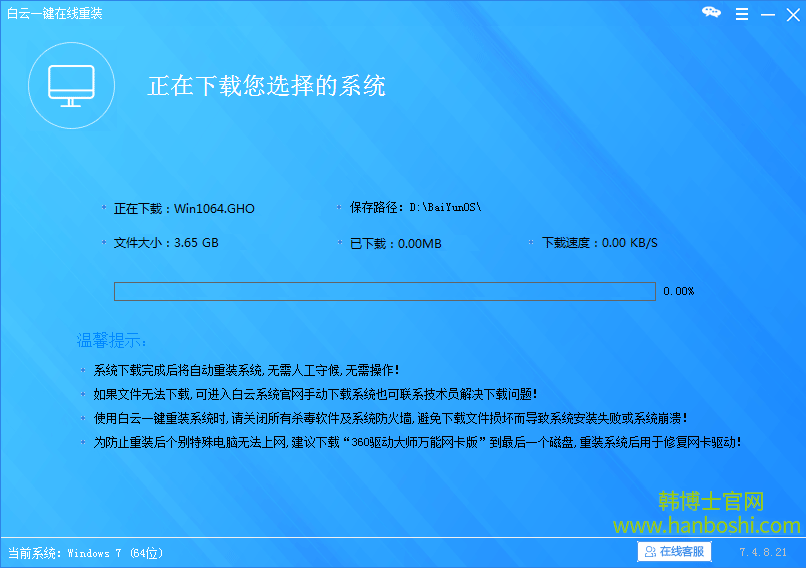The height and width of the screenshot is (568, 806).
Task: Open the WeChat chat bubble icon
Action: click(711, 13)
